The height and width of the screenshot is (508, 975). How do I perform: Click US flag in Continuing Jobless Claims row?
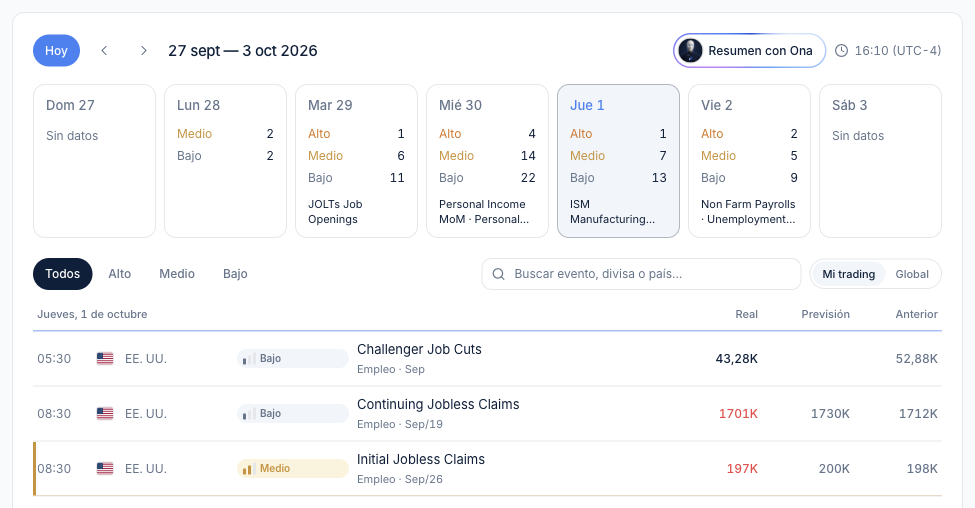pos(105,413)
